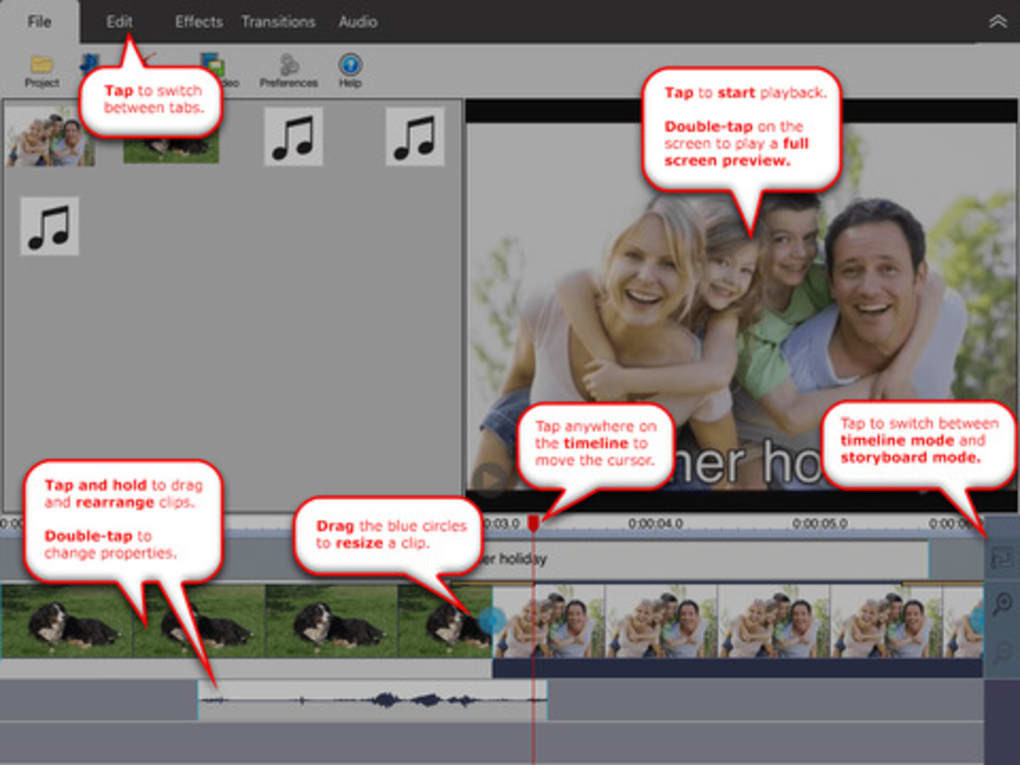
Task: Switch to the Effects tab
Action: (198, 21)
